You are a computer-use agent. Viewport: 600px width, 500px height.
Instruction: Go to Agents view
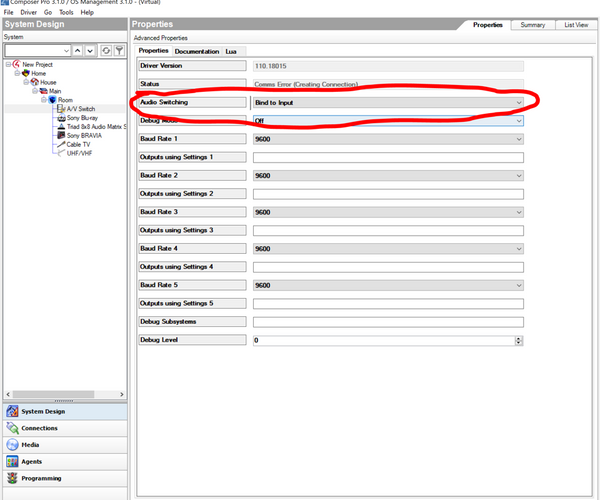(x=65, y=462)
